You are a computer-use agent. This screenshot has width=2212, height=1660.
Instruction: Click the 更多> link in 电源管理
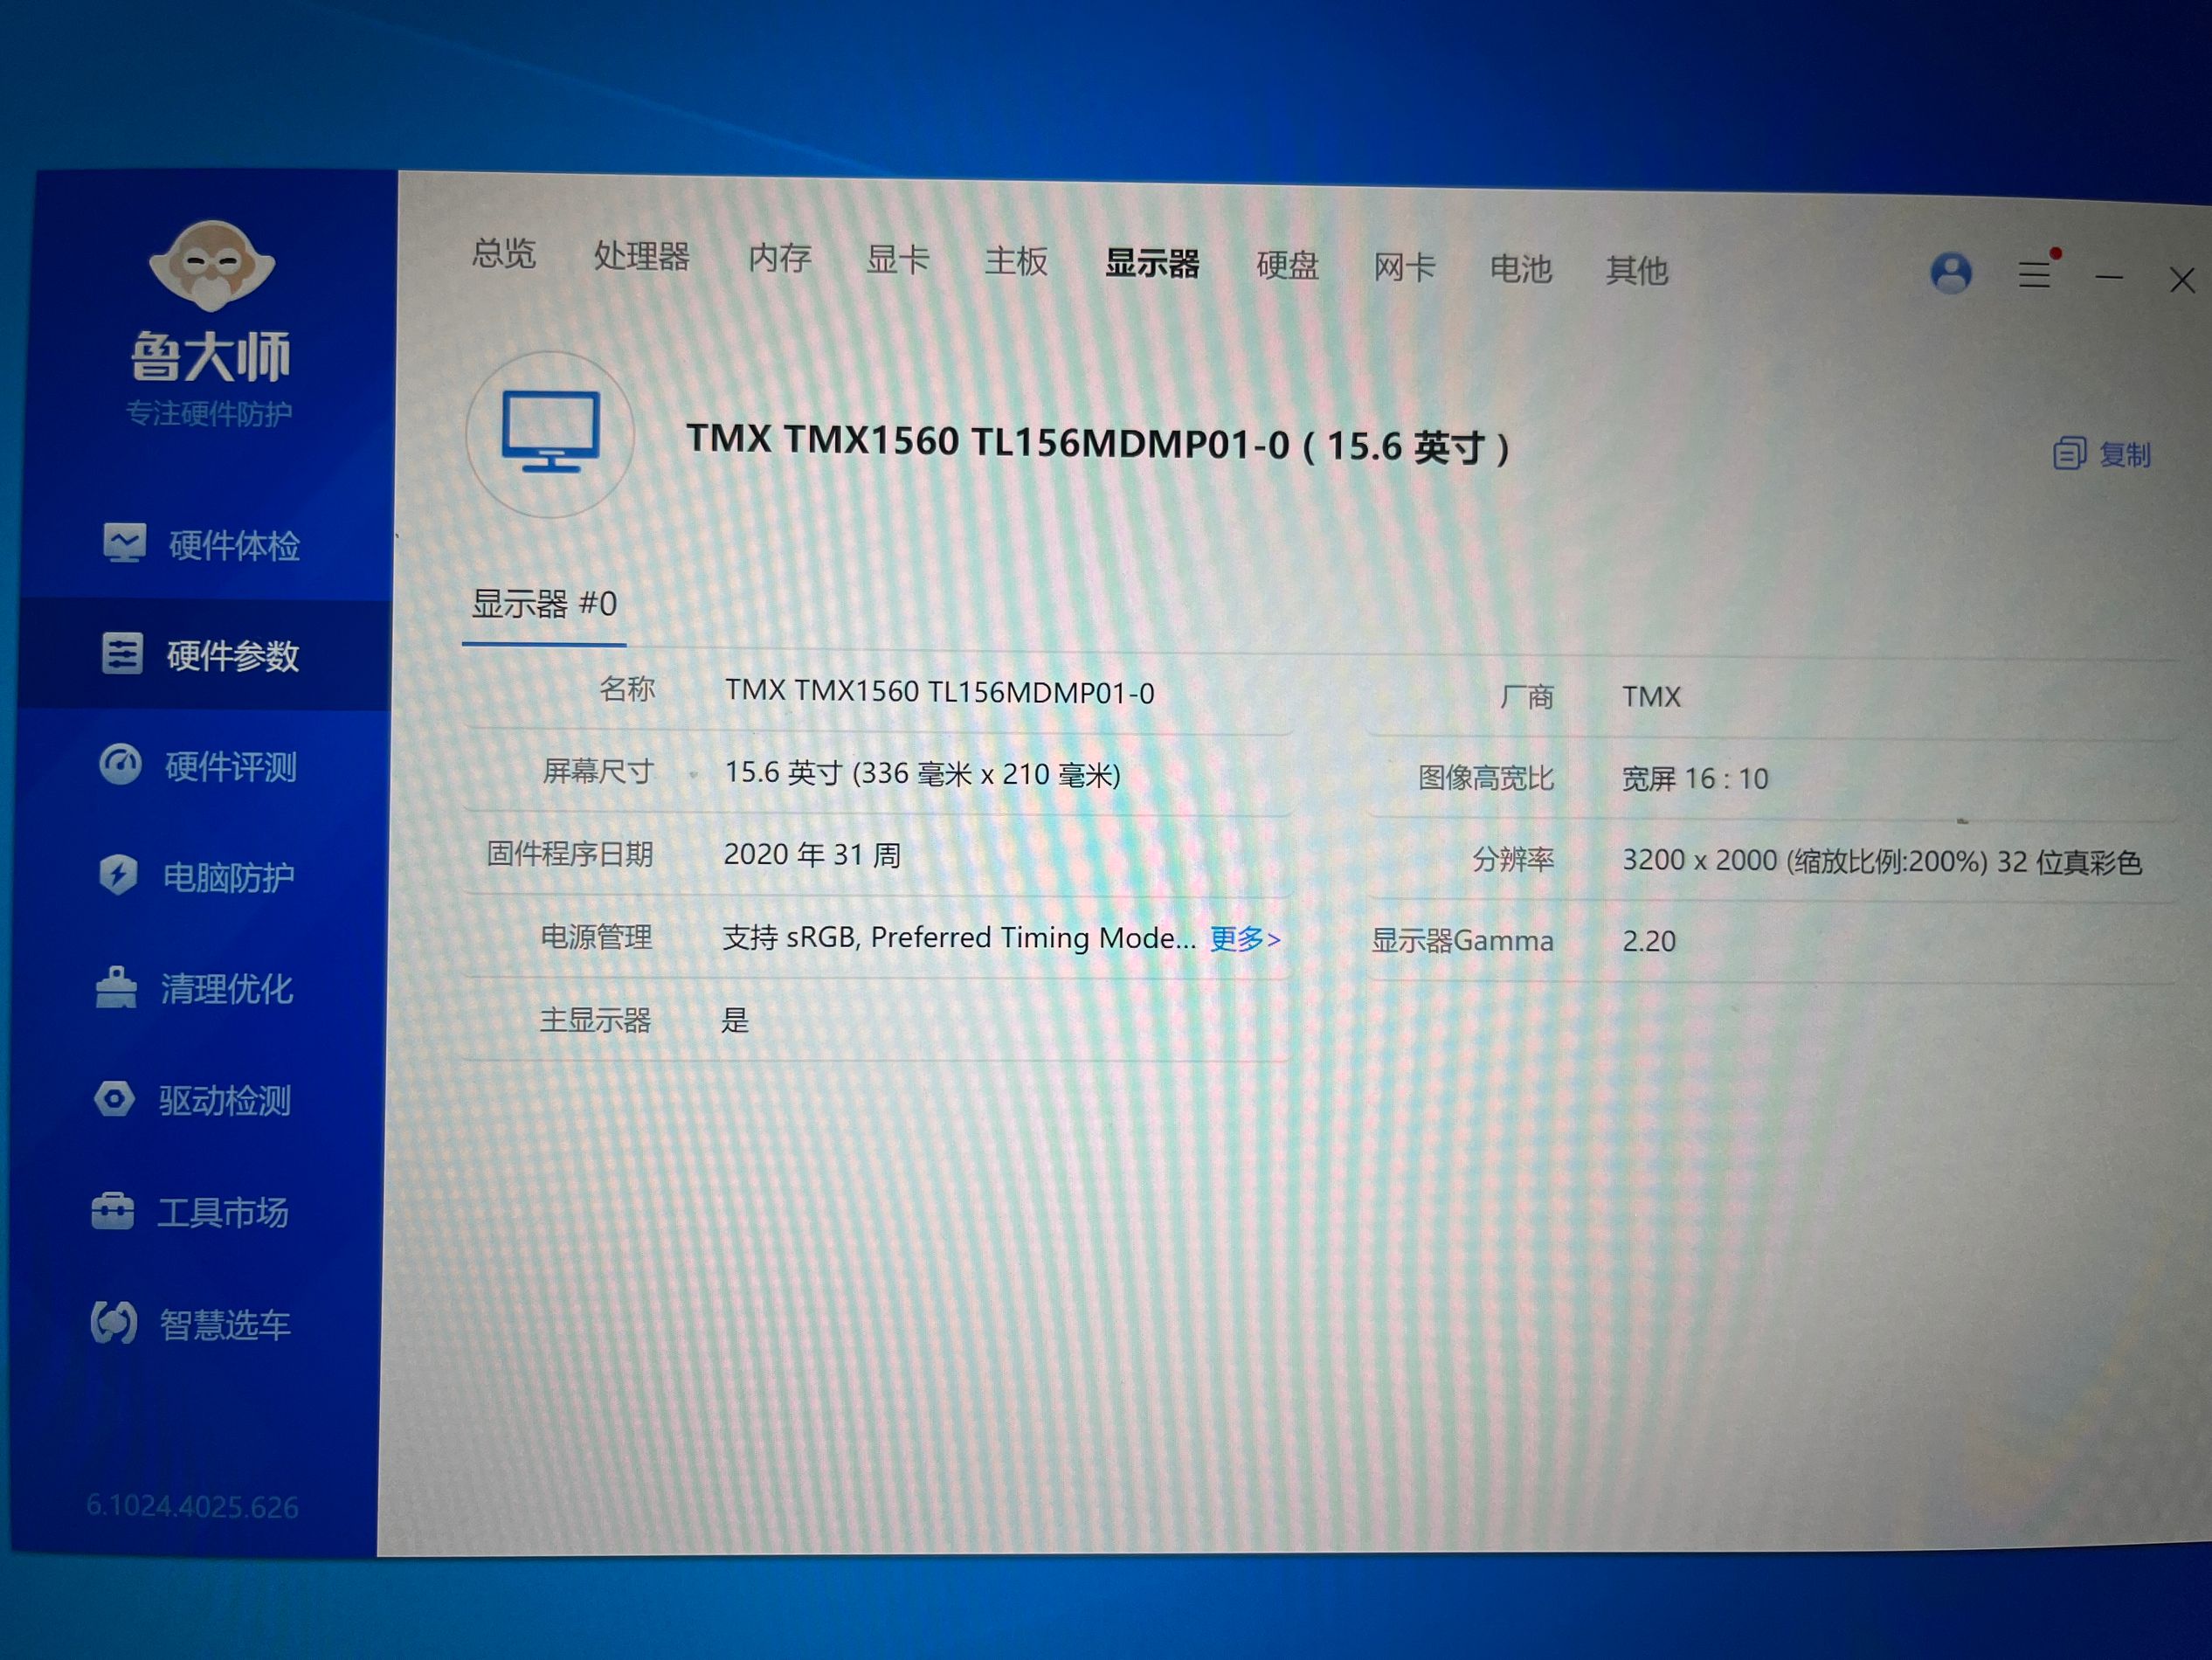pyautogui.click(x=1245, y=939)
